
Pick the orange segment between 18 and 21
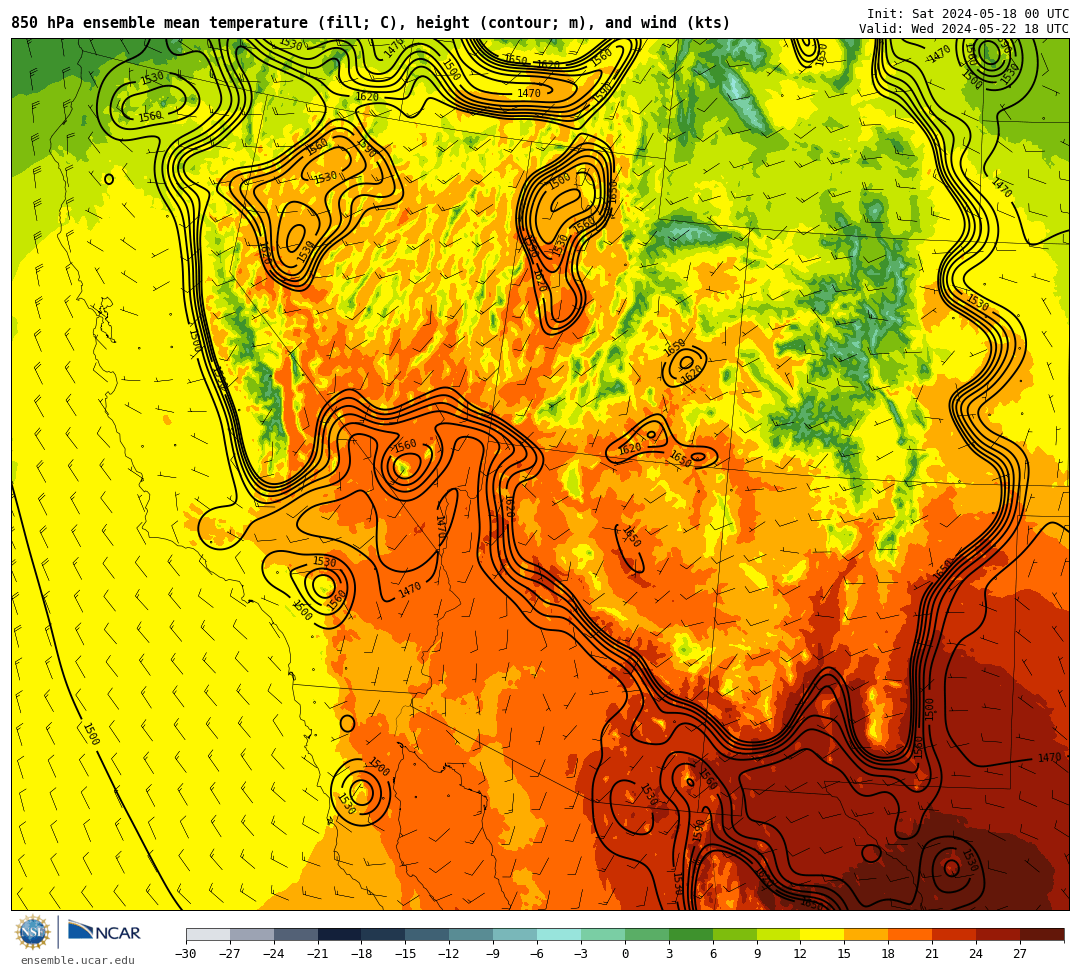[911, 934]
